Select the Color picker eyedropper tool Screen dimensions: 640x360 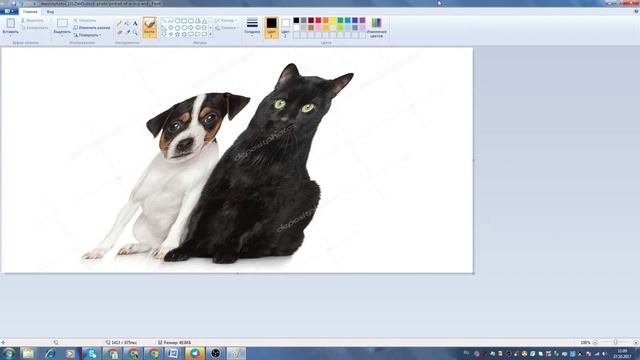[x=127, y=32]
